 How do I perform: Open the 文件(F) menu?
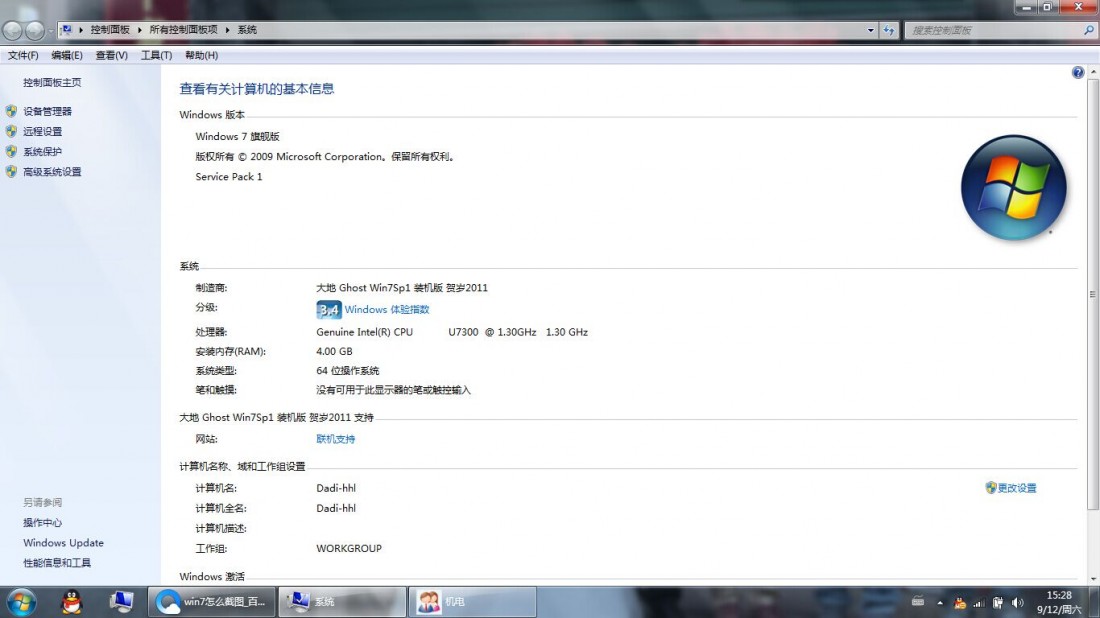pyautogui.click(x=23, y=55)
